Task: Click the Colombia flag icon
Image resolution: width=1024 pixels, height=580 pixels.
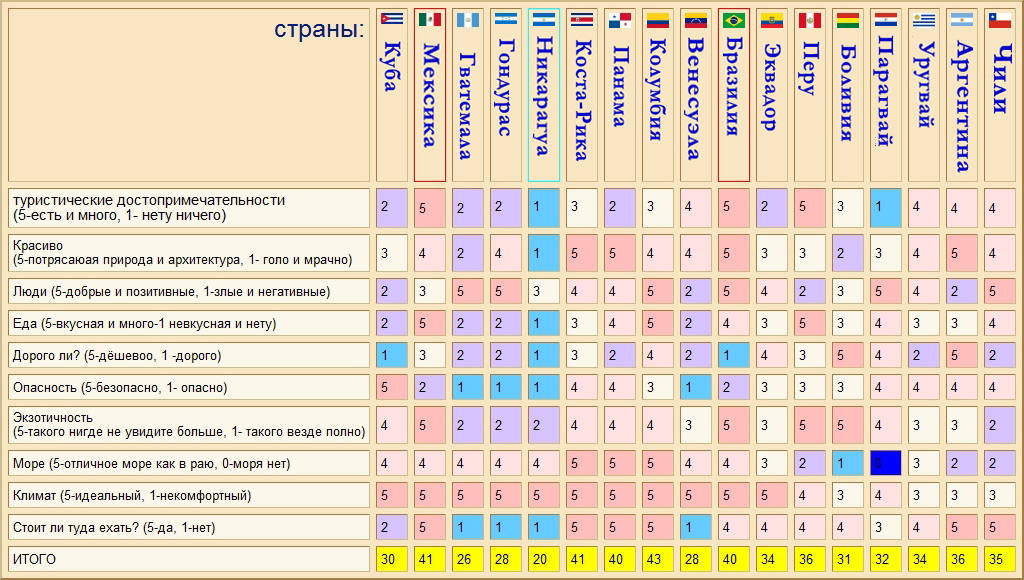Action: (658, 20)
